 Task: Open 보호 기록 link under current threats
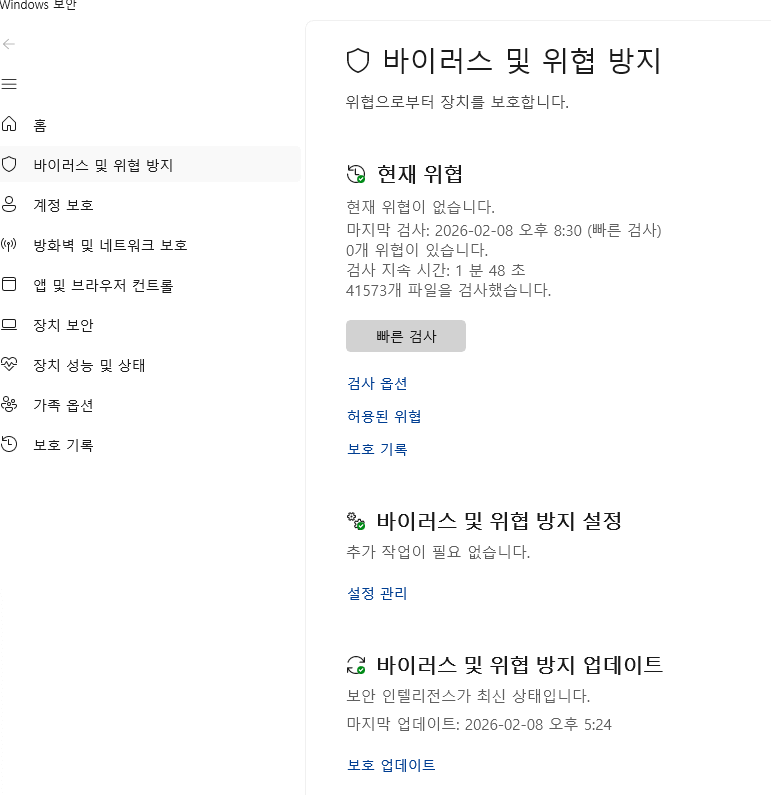377,449
